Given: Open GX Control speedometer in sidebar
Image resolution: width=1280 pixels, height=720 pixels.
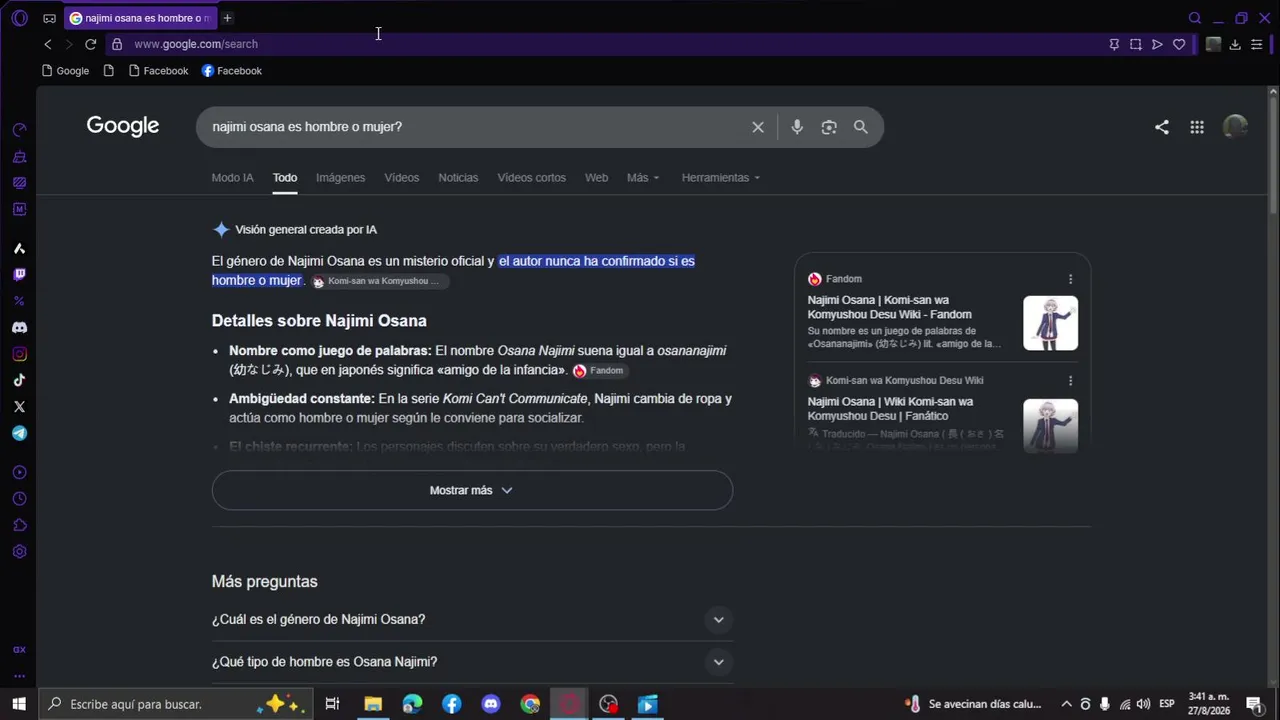Looking at the screenshot, I should point(19,130).
